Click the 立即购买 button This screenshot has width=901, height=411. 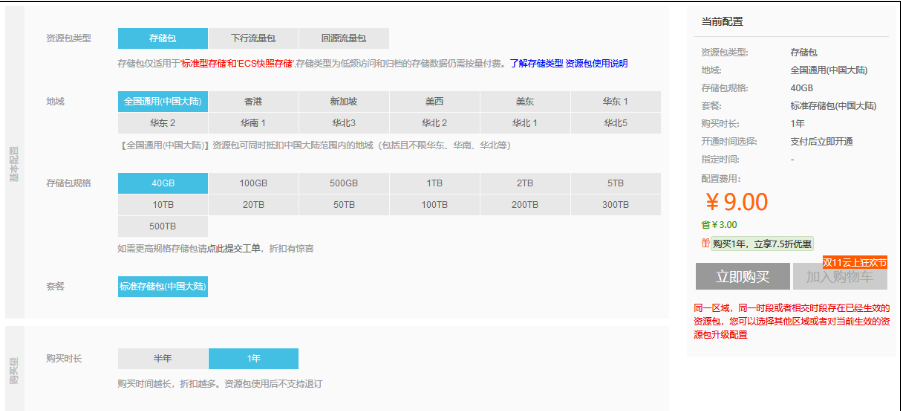click(x=742, y=276)
